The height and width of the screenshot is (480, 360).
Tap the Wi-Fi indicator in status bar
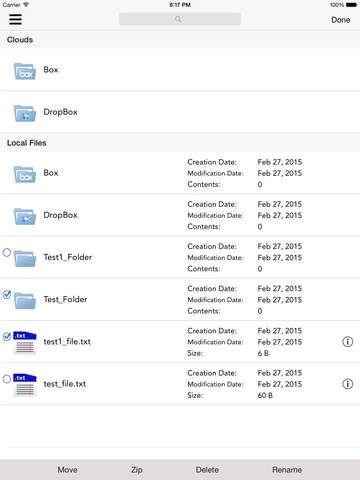tap(26, 5)
